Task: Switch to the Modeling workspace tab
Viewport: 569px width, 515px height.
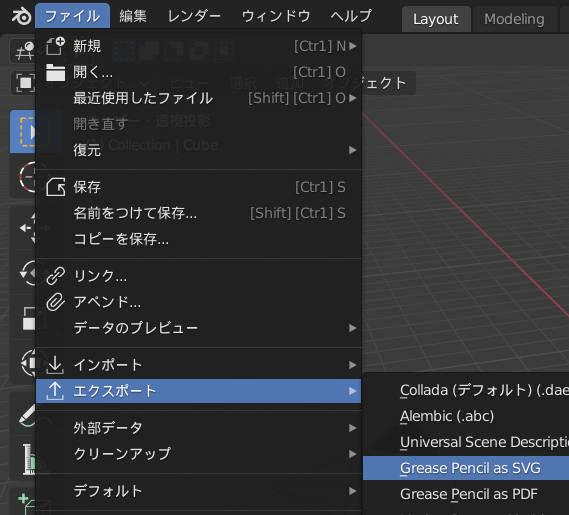Action: tap(514, 19)
